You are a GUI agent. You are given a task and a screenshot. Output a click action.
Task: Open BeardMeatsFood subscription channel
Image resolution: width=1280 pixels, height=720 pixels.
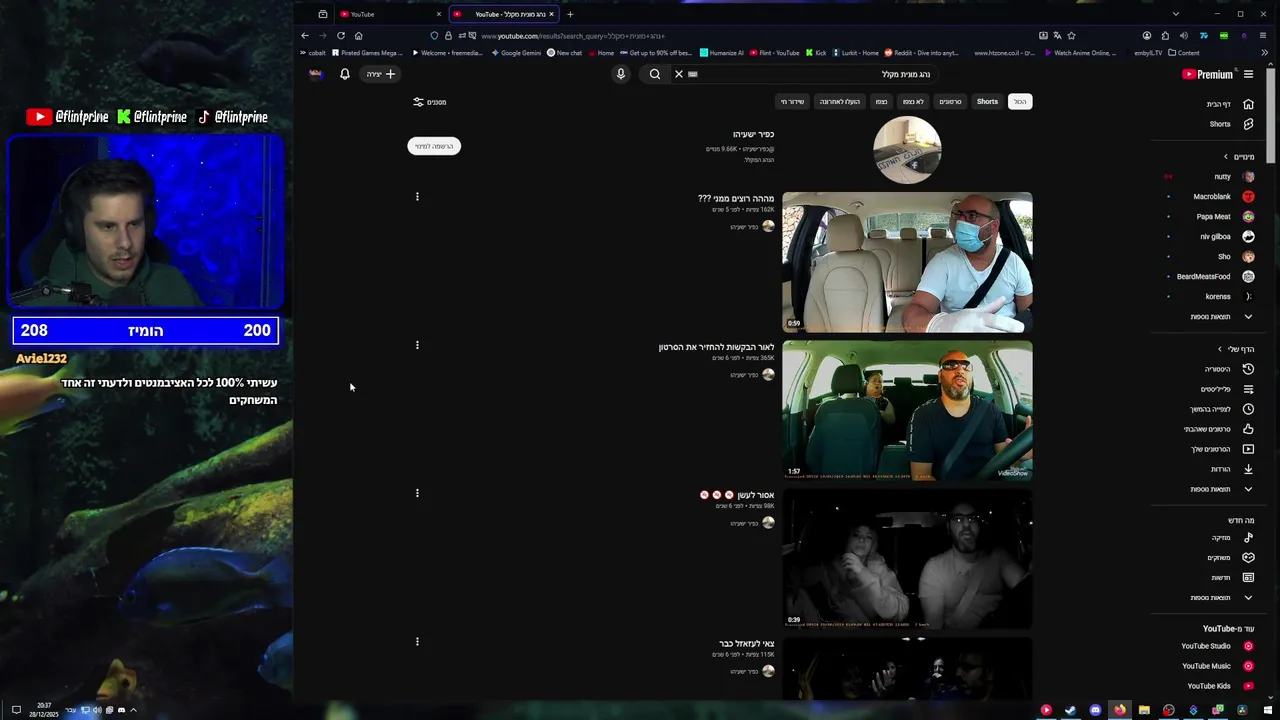click(x=1215, y=277)
